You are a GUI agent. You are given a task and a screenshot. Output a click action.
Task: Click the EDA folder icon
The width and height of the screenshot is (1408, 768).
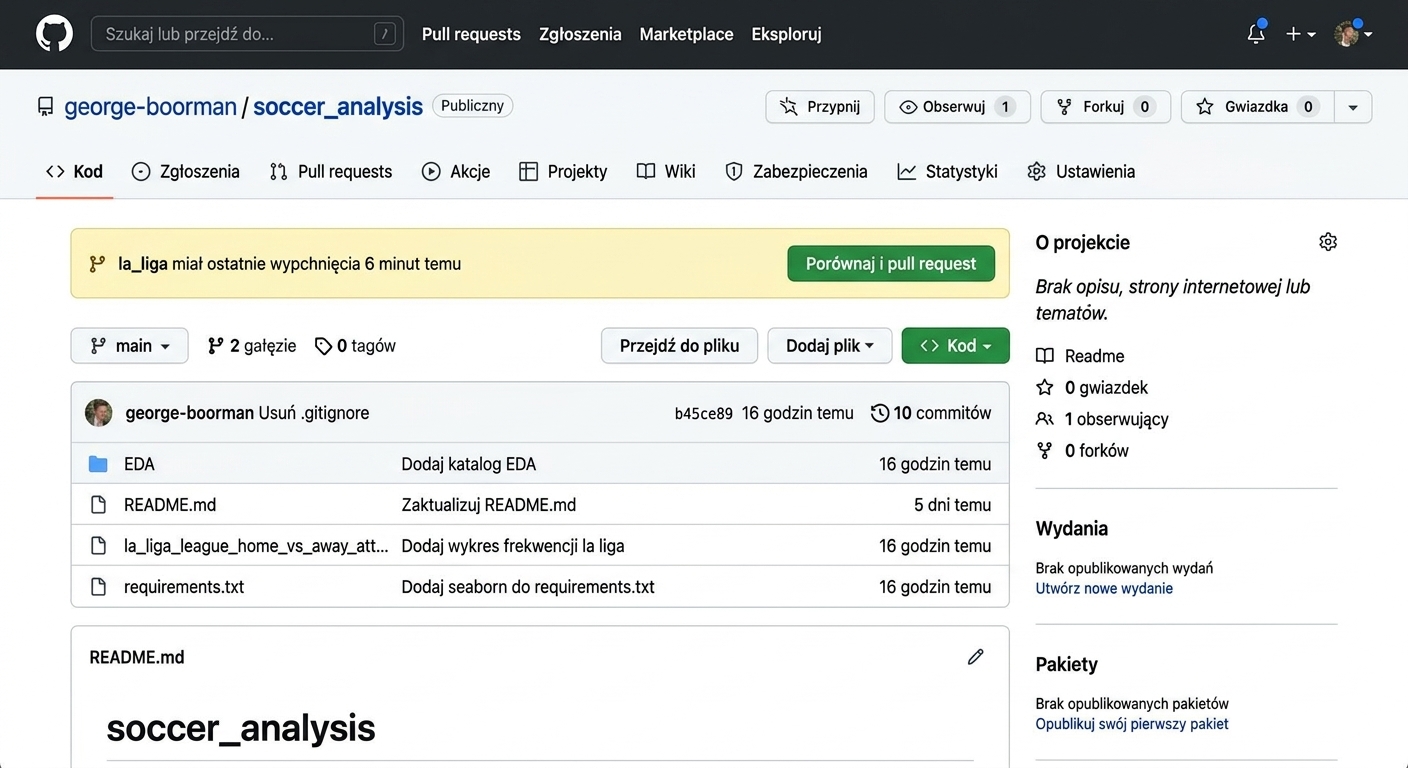coord(98,464)
